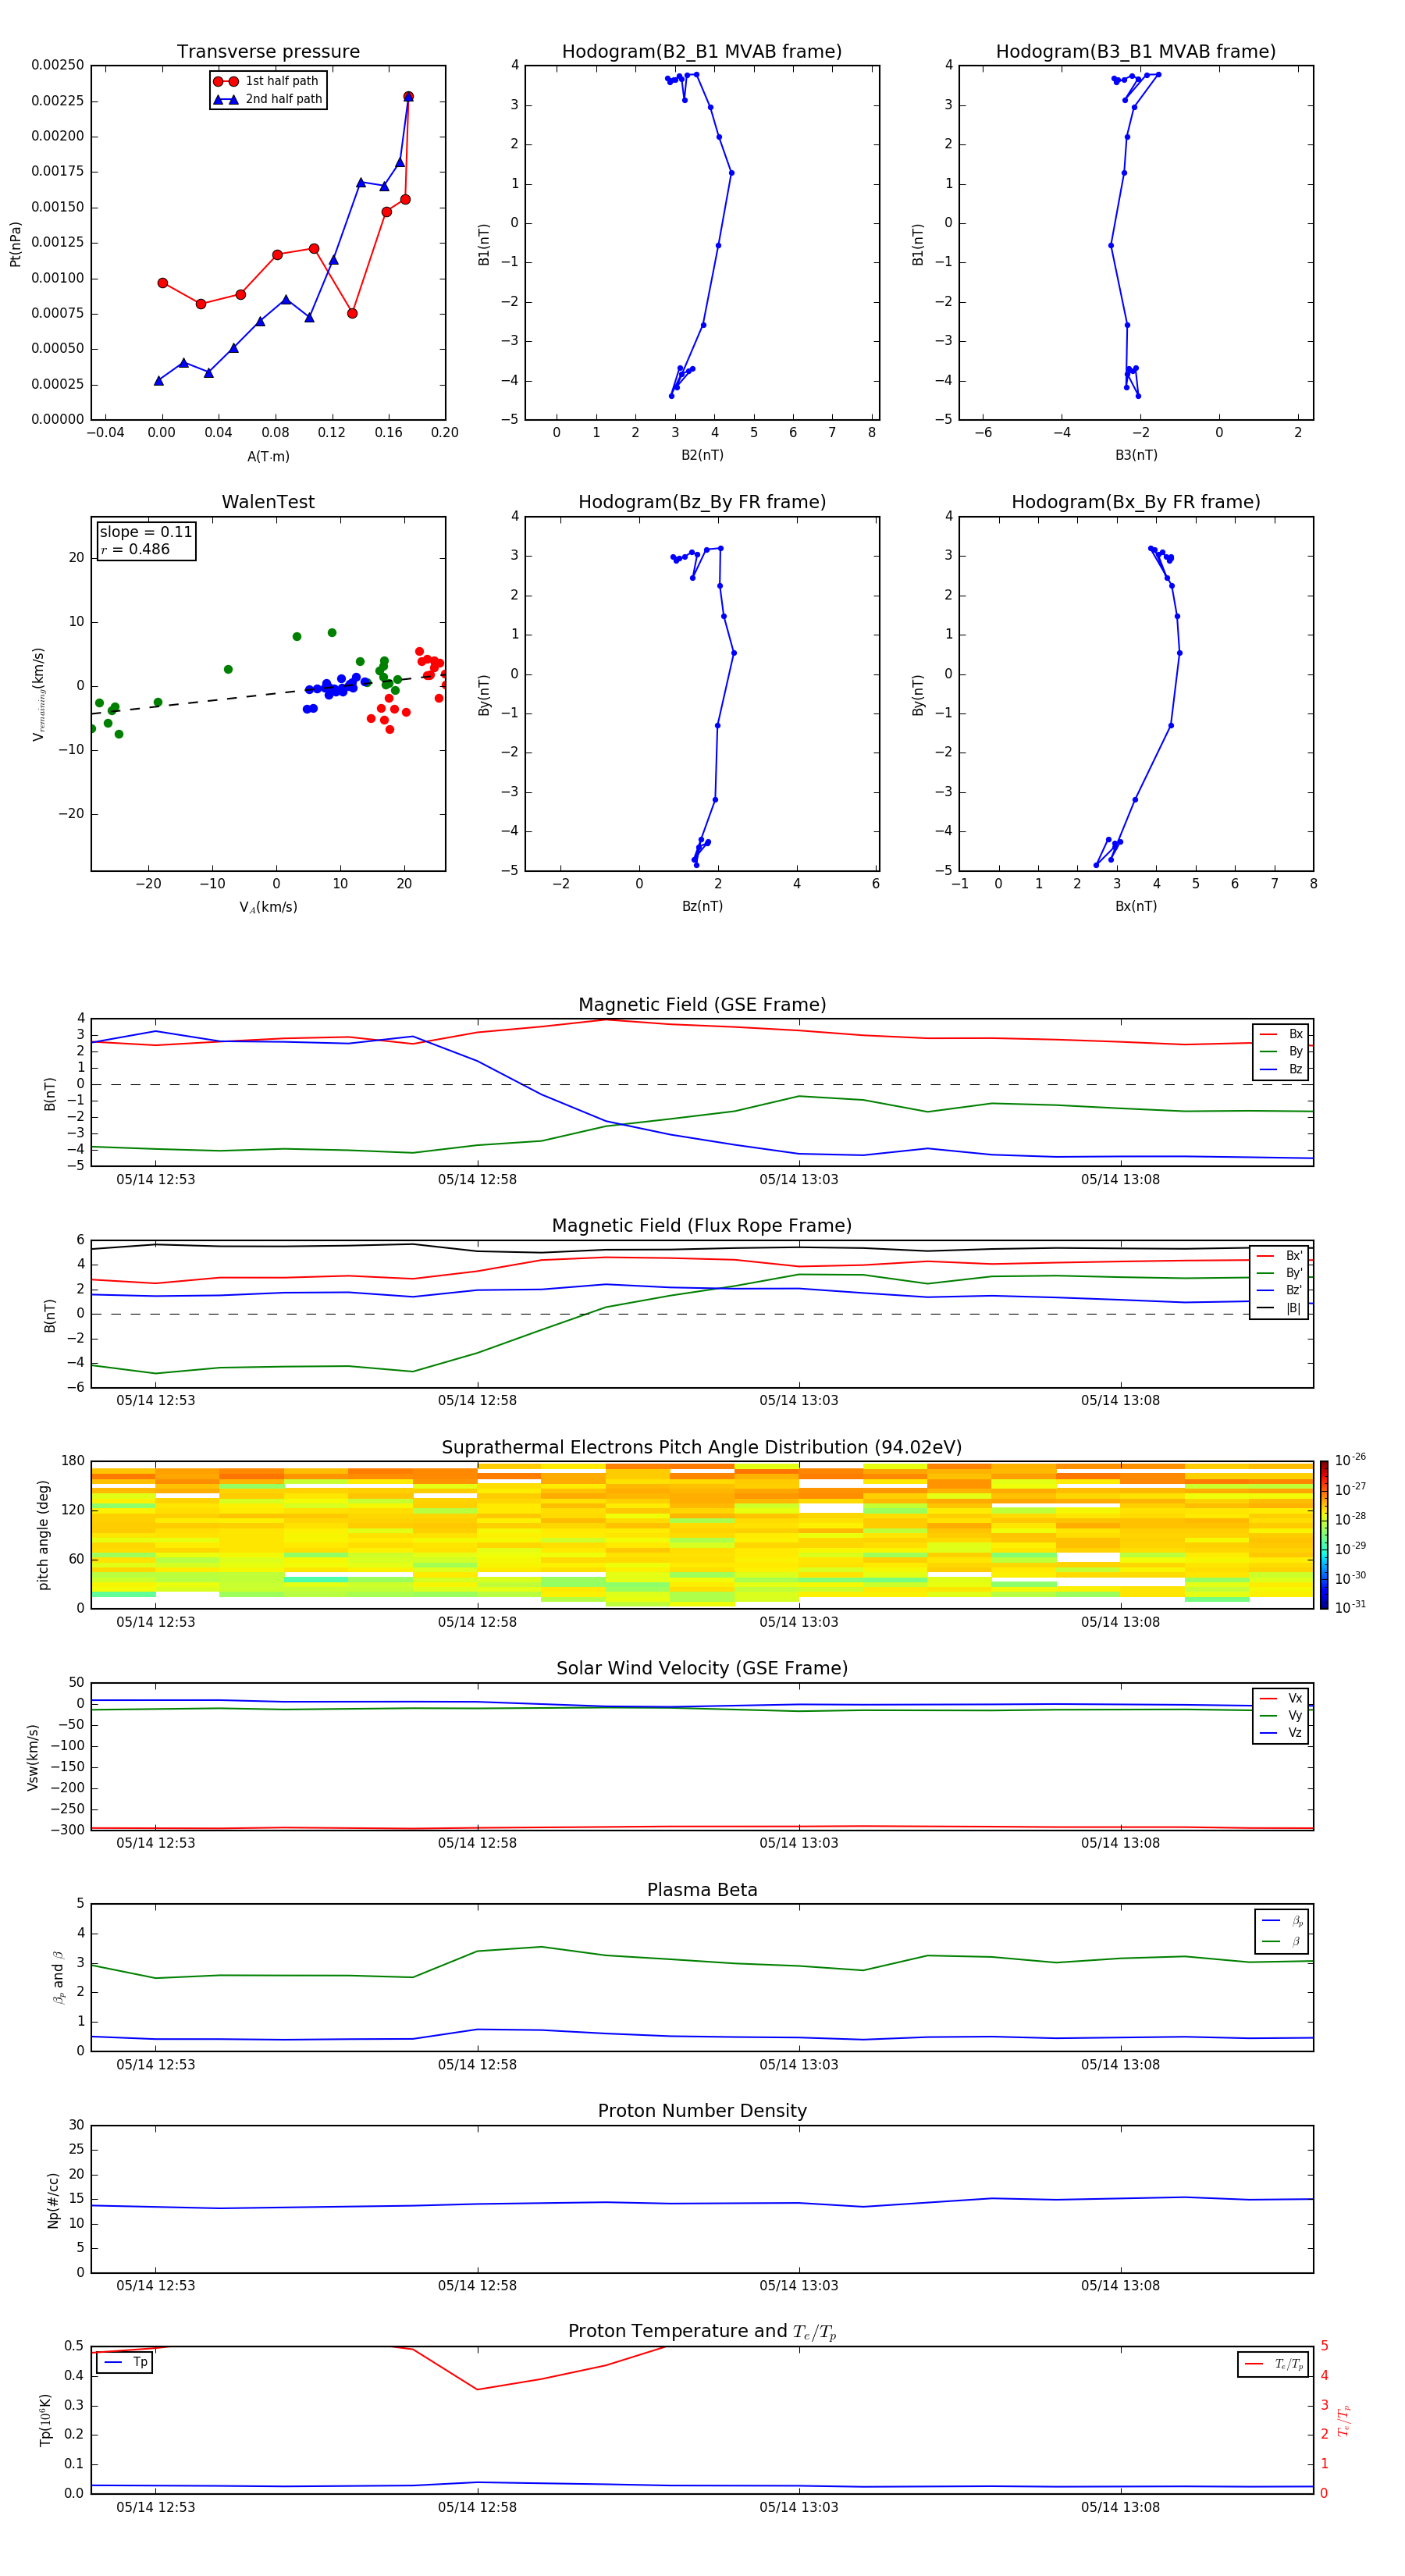Click '05/14 12:58' tick under GSE magnetic plot
The width and height of the screenshot is (1405, 2576).
click(x=477, y=1180)
